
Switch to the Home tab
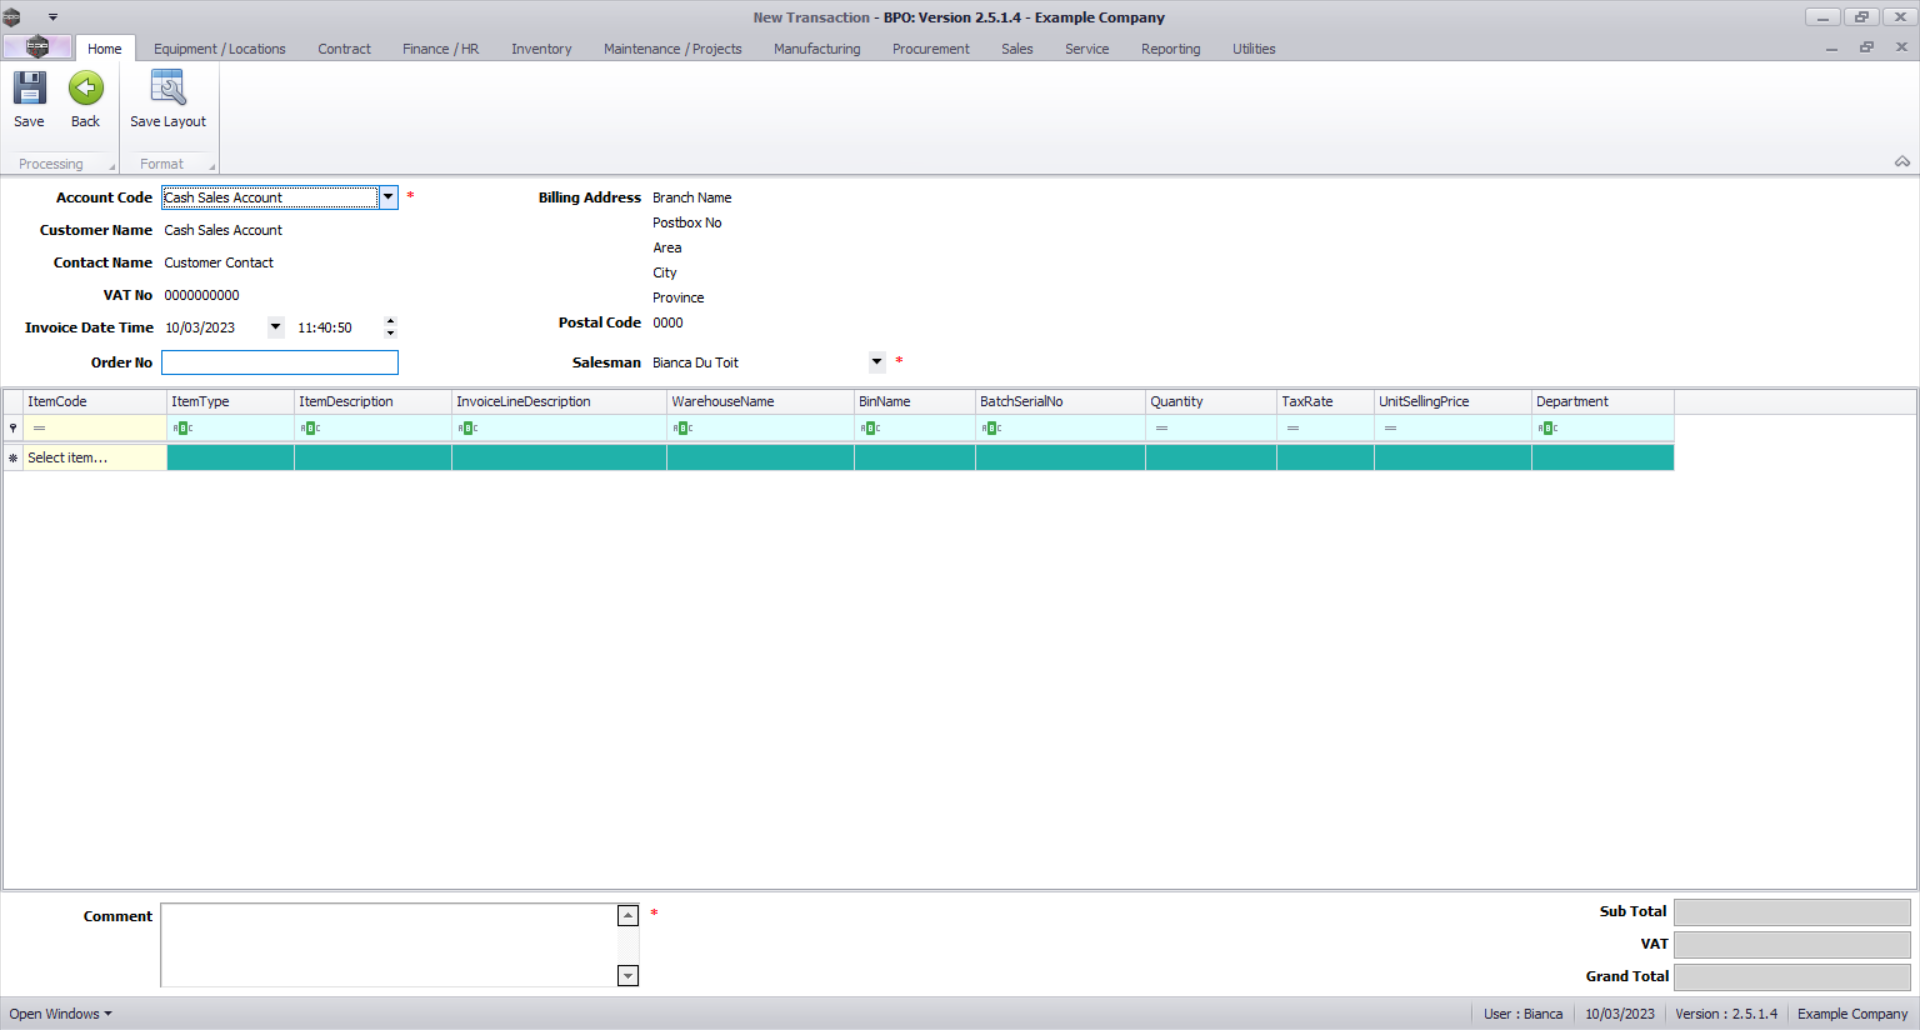coord(104,48)
